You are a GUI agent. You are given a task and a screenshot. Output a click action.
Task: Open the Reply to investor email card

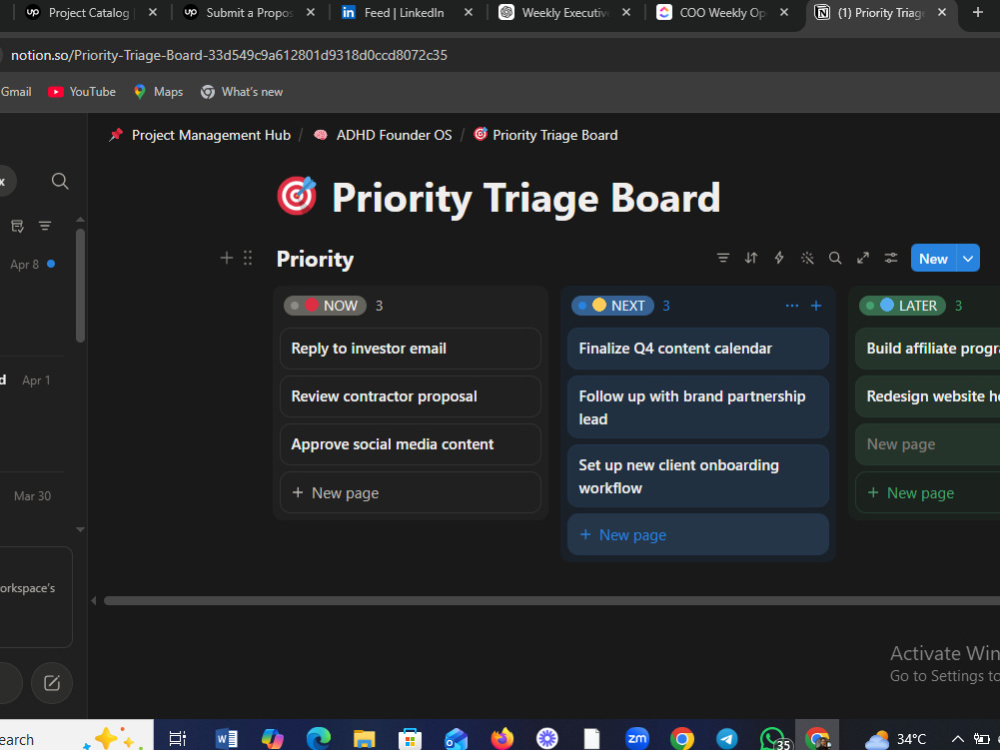click(410, 348)
